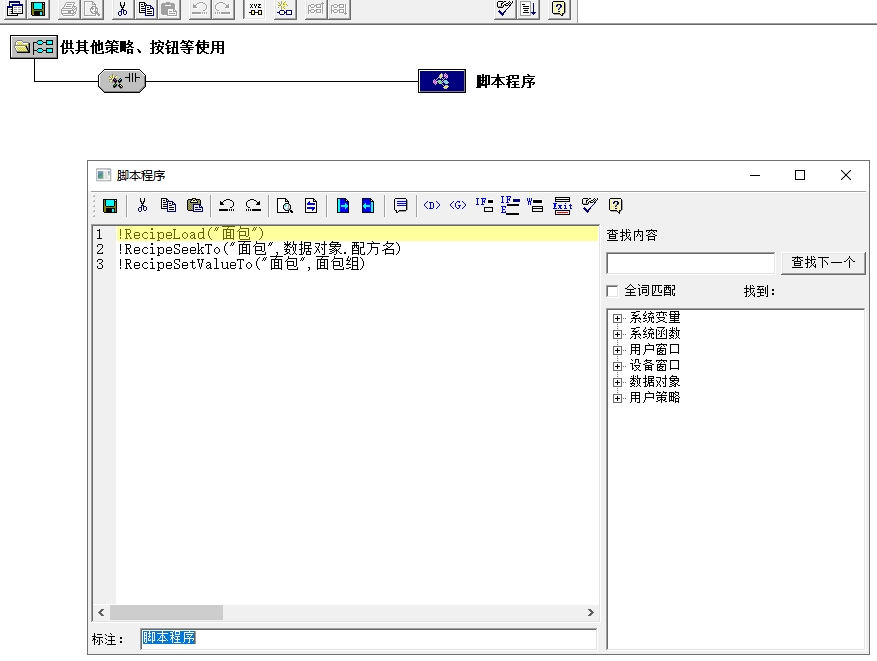Click code line starting with !RecipeSetValueTo

tap(241, 264)
